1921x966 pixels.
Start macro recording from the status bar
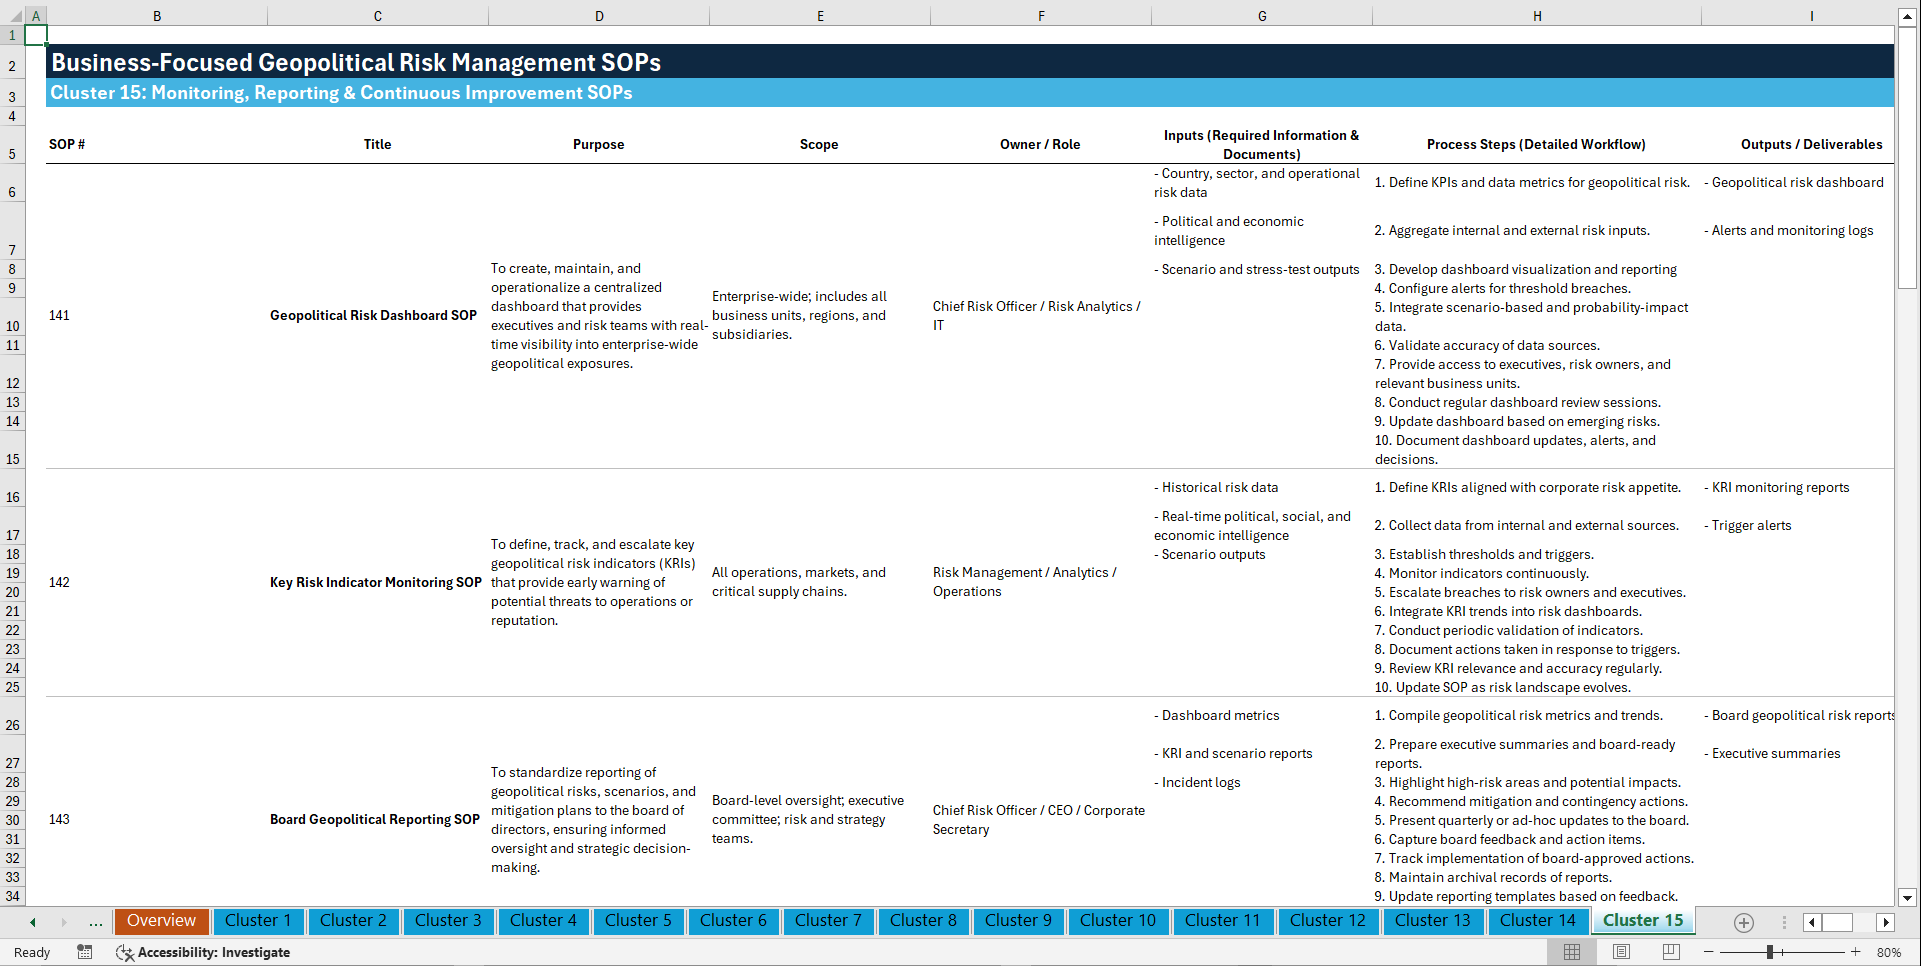(x=85, y=952)
